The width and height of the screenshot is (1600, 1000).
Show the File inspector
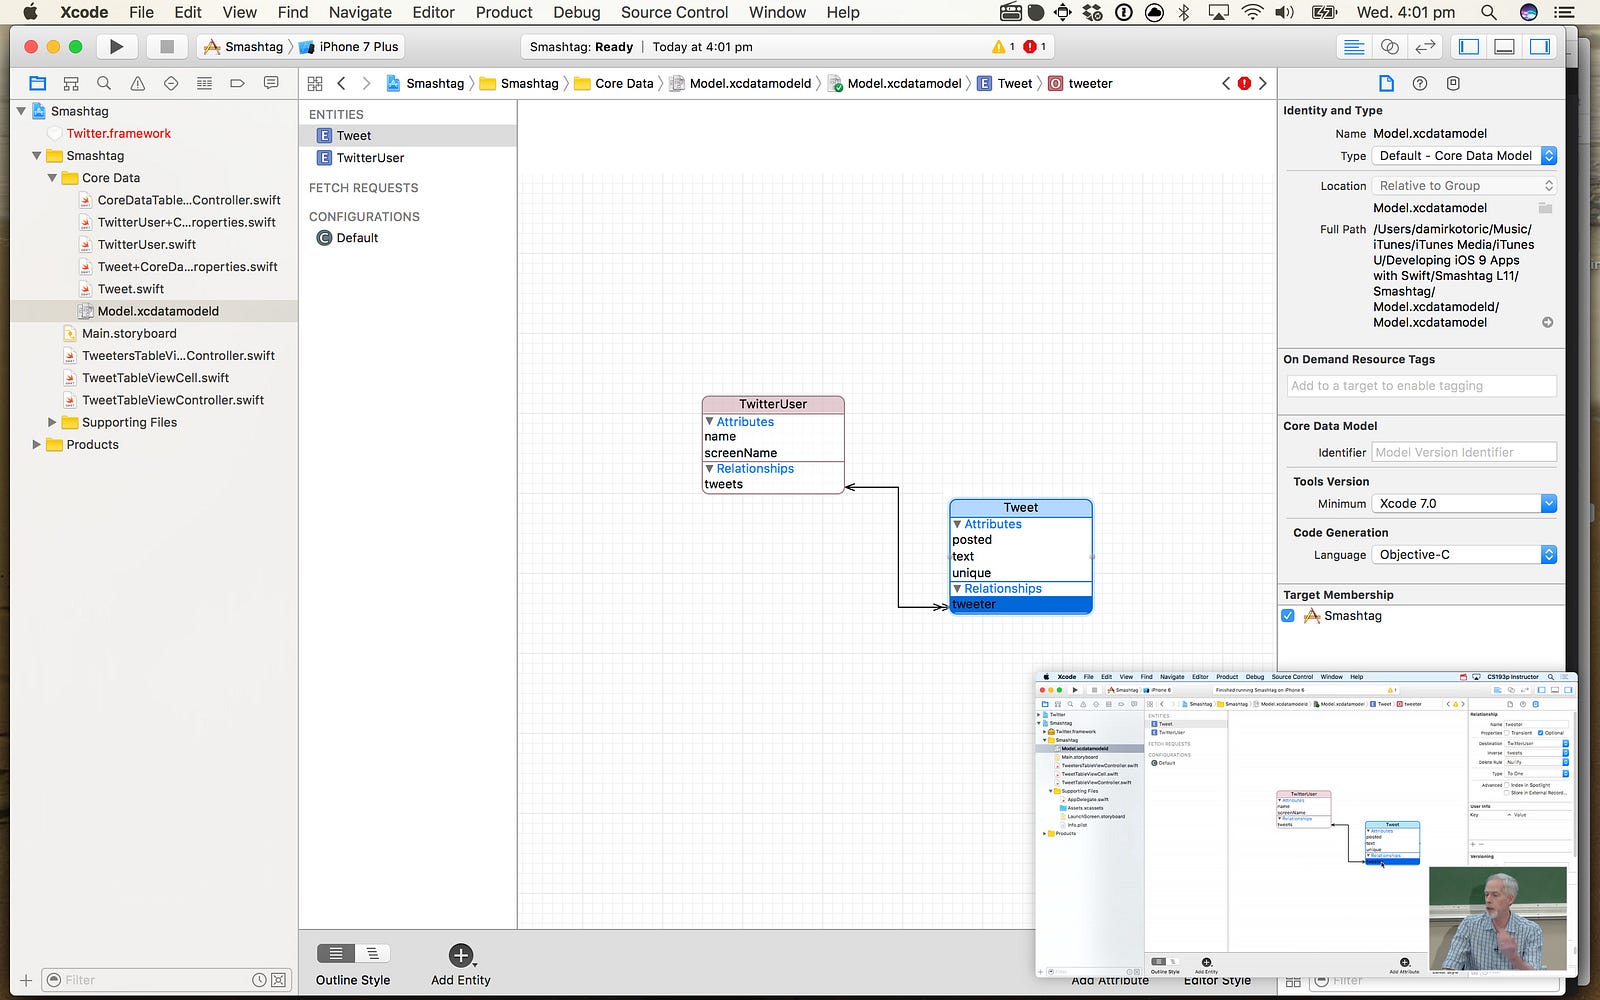click(1386, 83)
